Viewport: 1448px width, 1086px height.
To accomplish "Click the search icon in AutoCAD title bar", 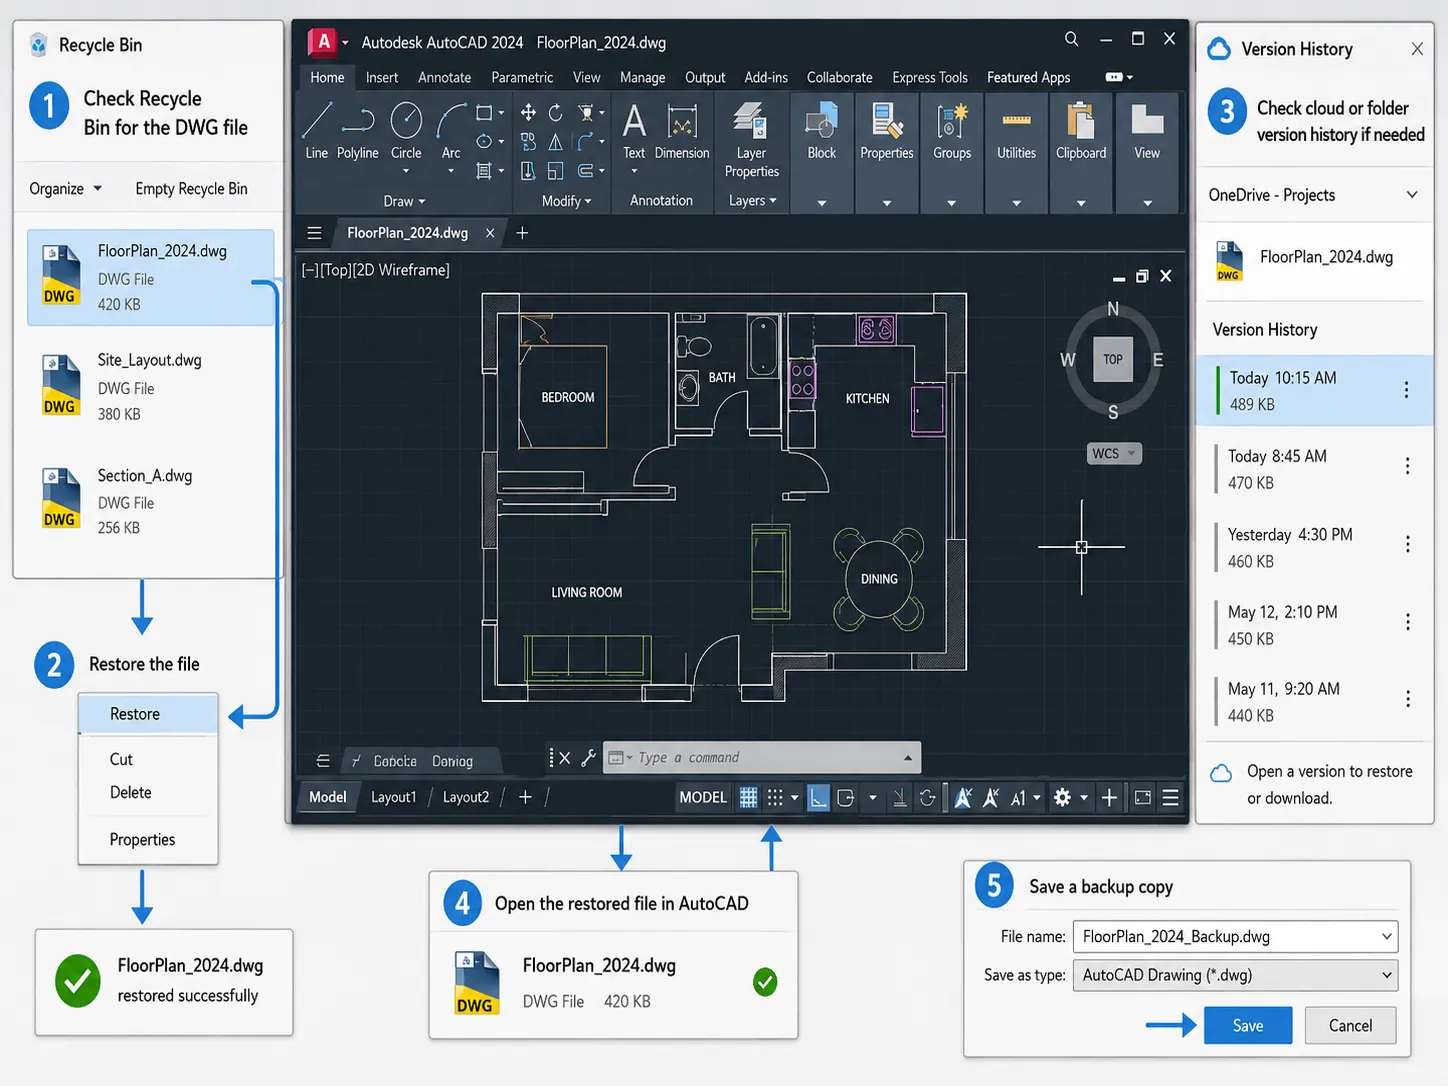I will (1071, 39).
